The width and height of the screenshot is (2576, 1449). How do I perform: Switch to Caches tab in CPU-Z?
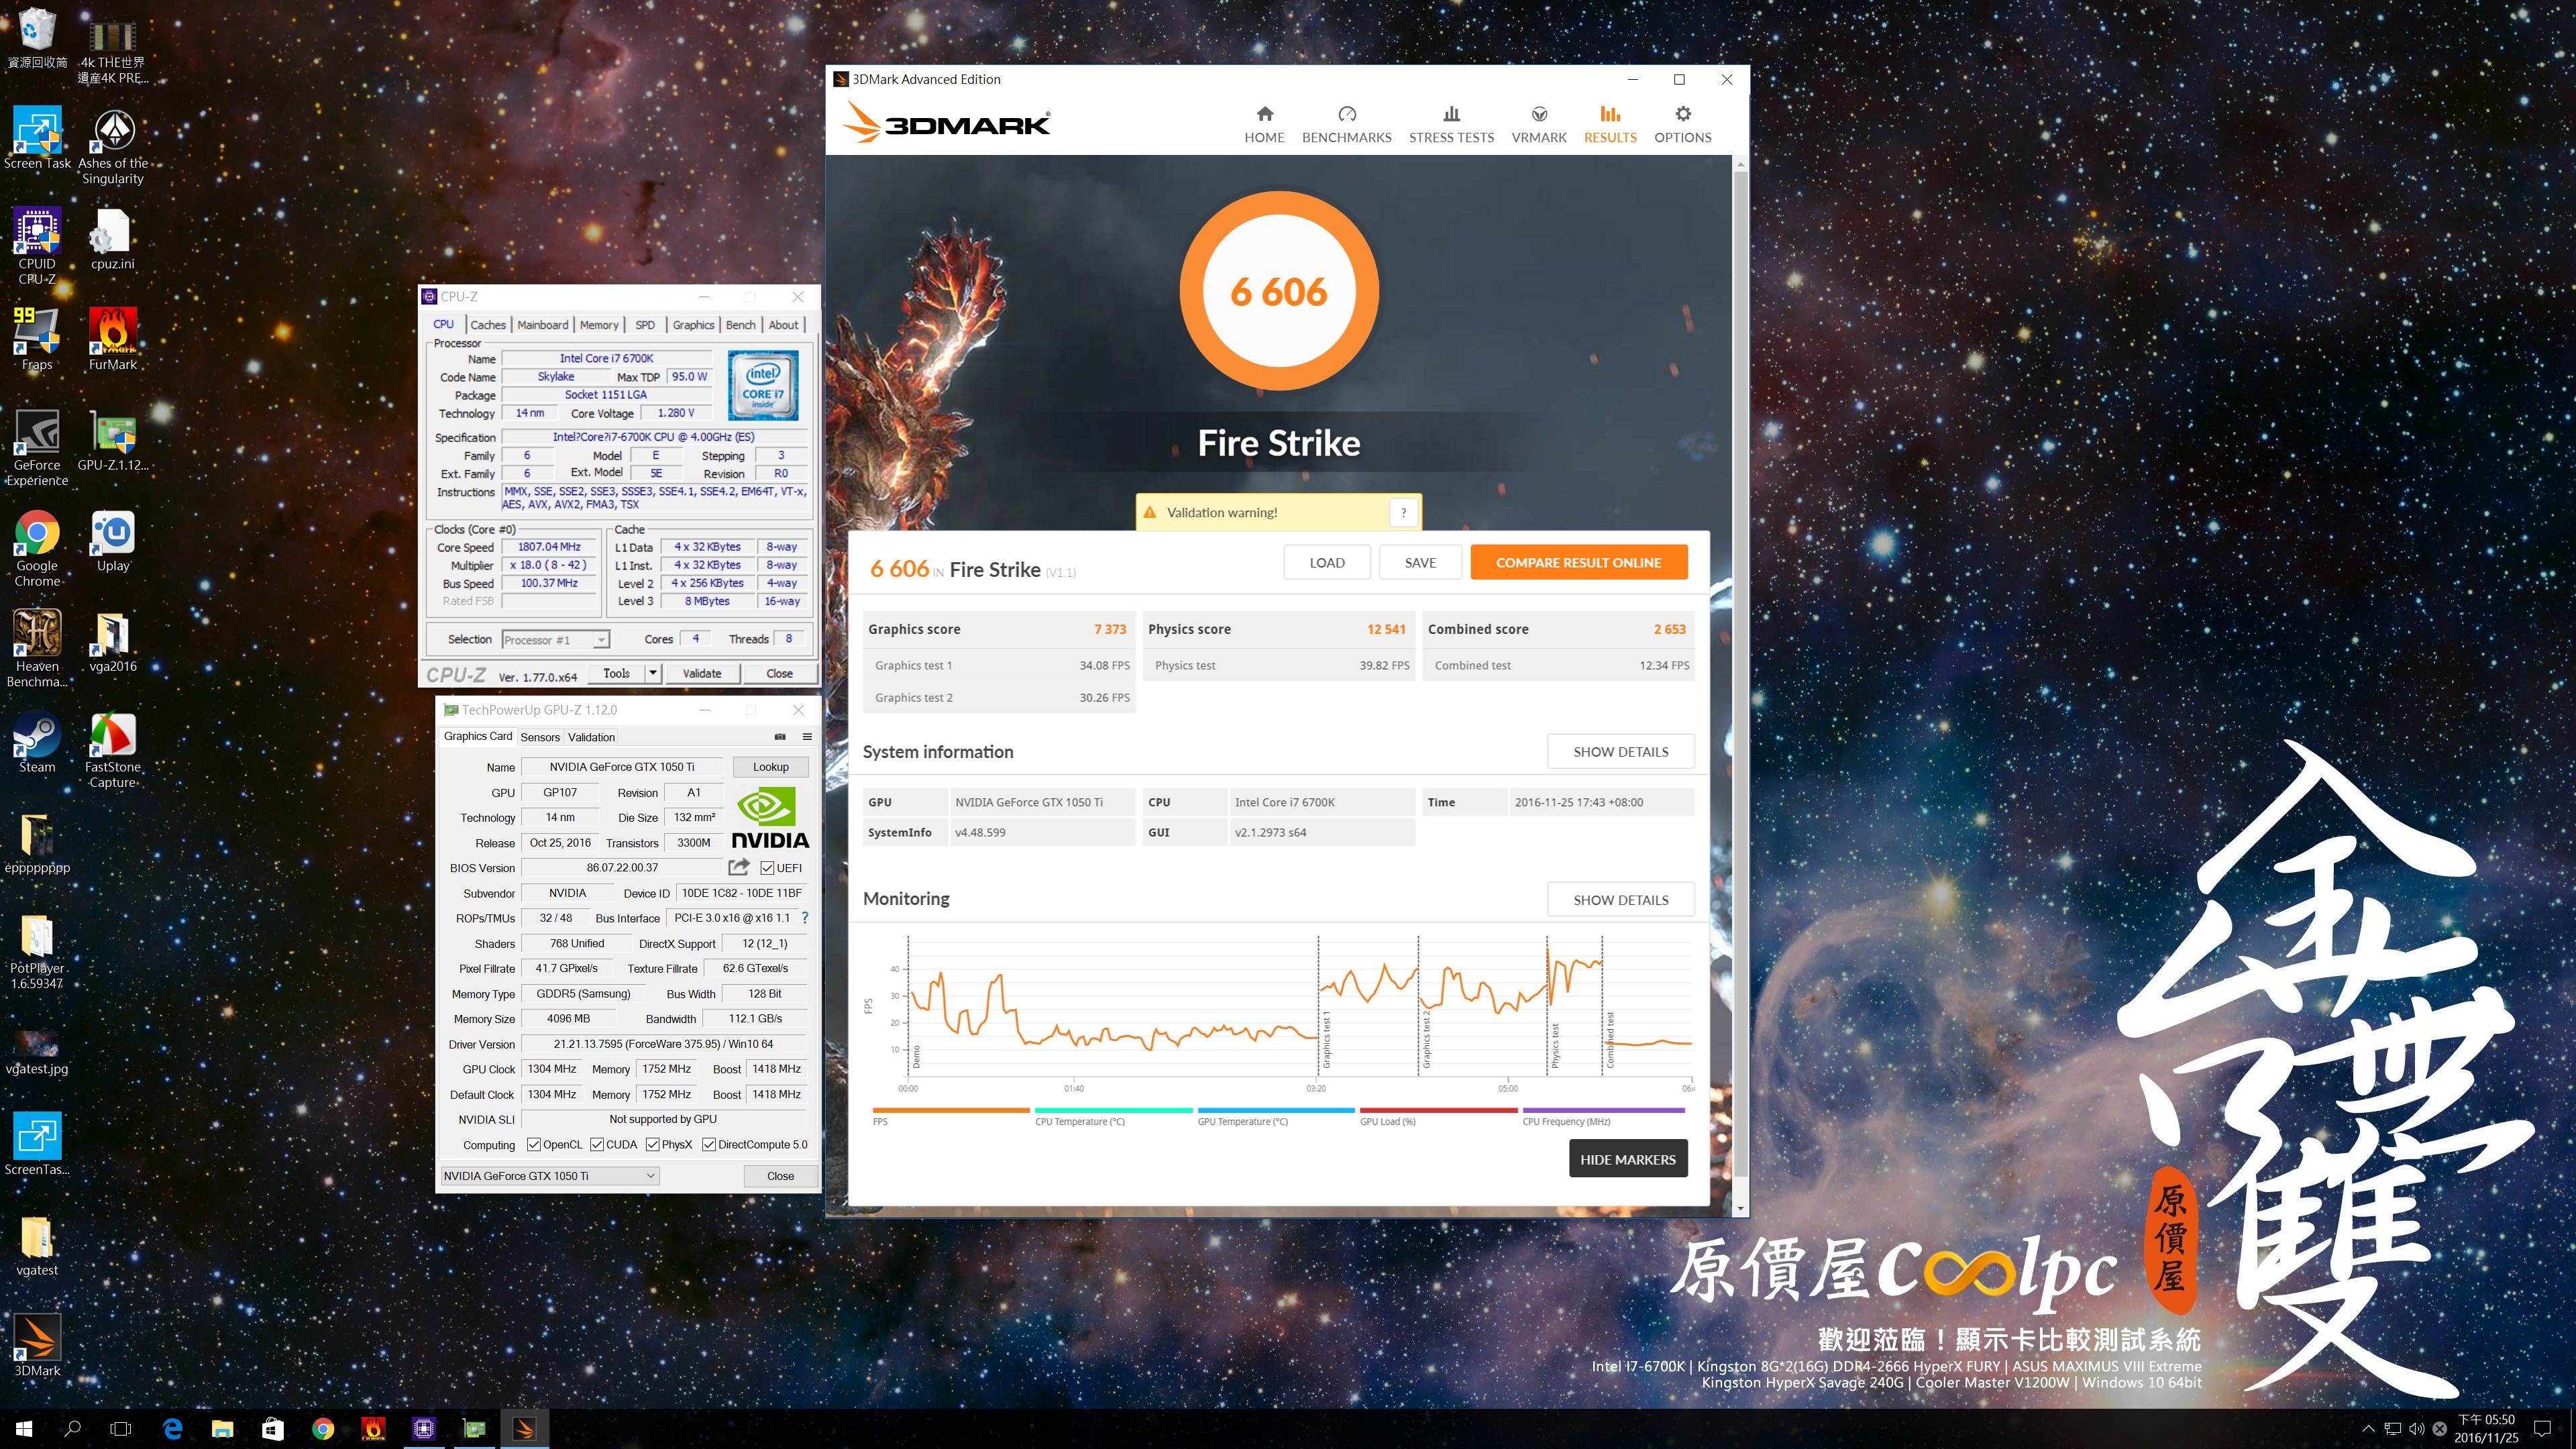click(488, 325)
